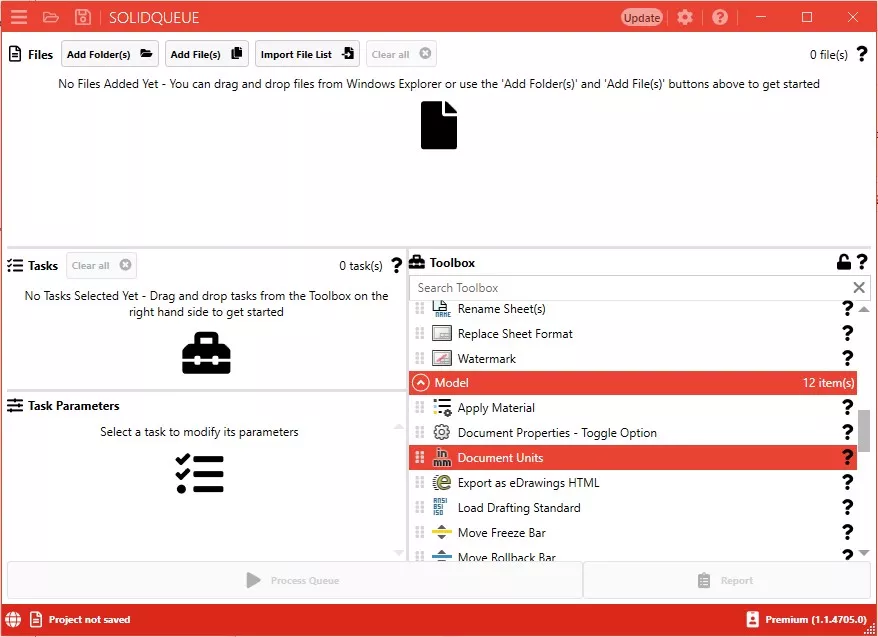This screenshot has width=878, height=637.
Task: Click the Toolbox scroll-up arrow
Action: coord(862,307)
